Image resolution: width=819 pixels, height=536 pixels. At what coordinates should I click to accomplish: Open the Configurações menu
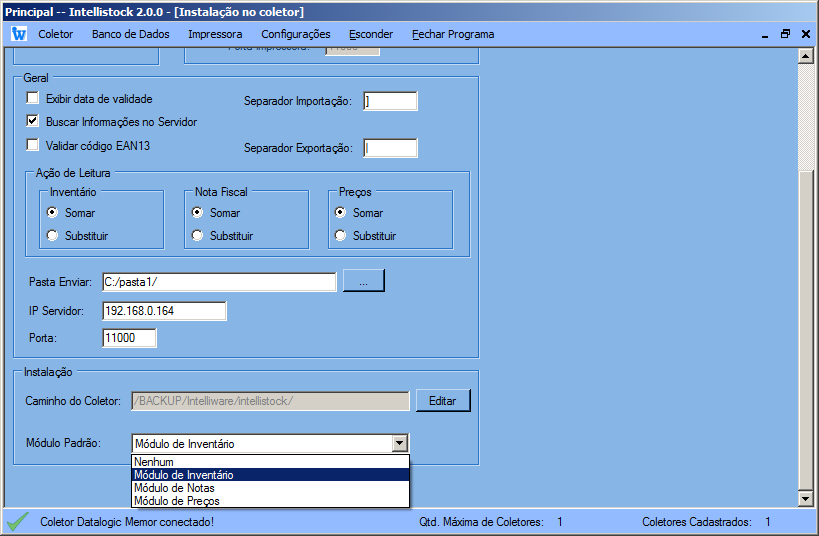[x=296, y=34]
